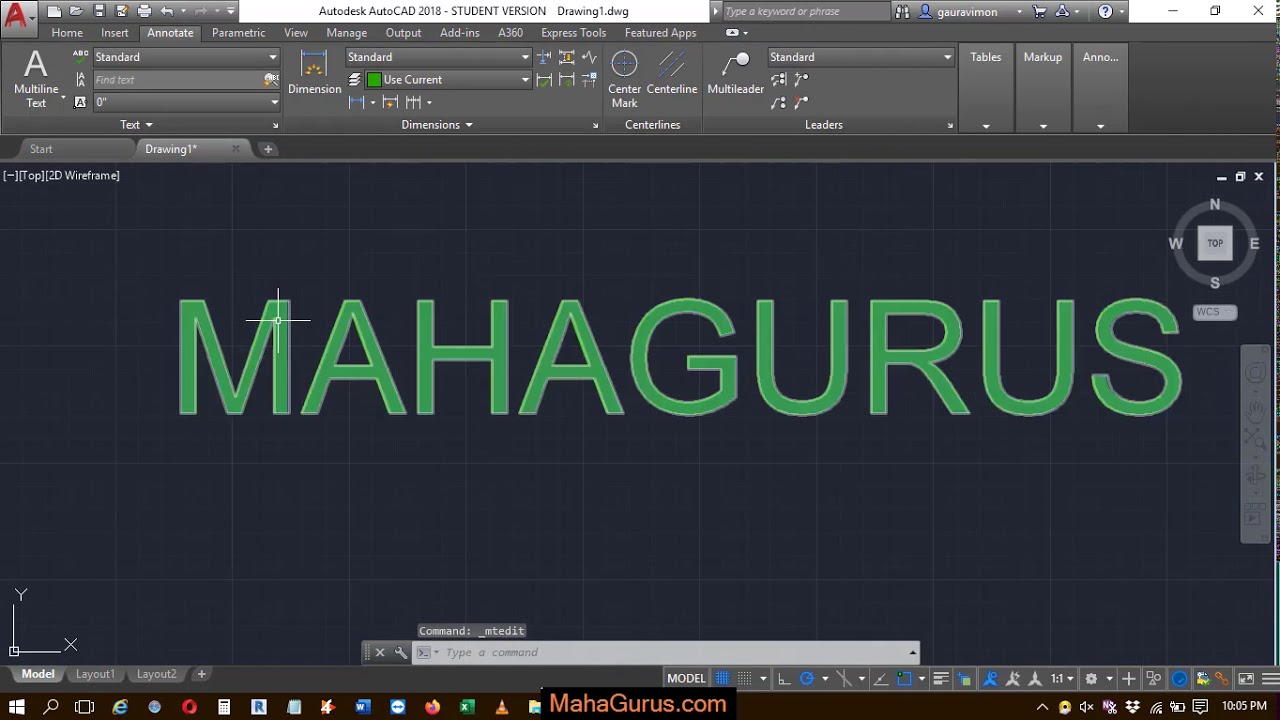Click the [Top] view control label

coord(32,176)
